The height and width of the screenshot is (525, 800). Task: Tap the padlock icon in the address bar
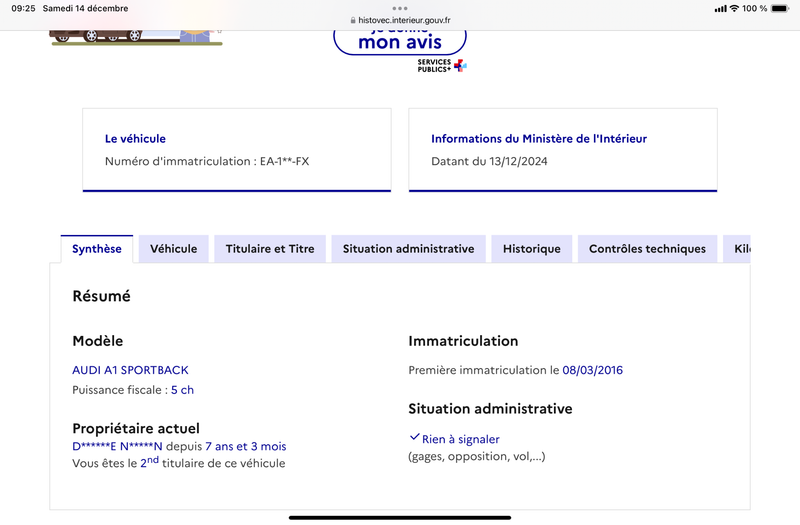(353, 20)
